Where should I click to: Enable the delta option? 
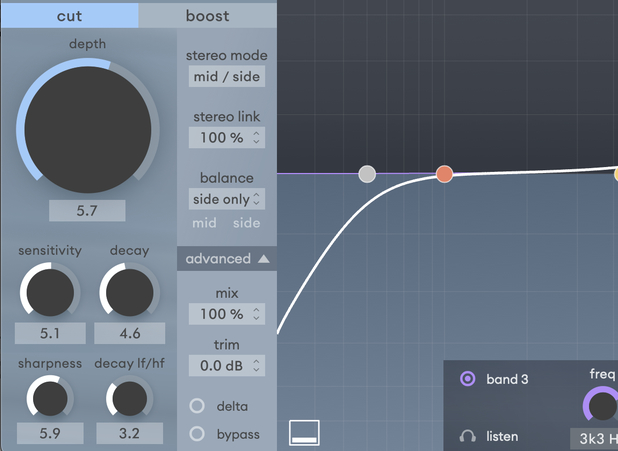[197, 406]
